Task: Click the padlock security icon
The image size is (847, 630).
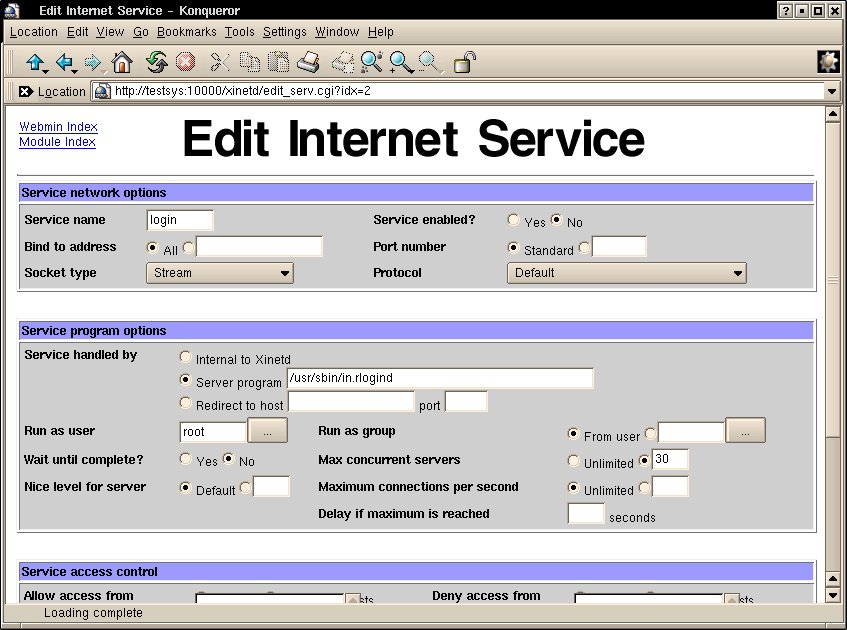Action: click(x=464, y=63)
